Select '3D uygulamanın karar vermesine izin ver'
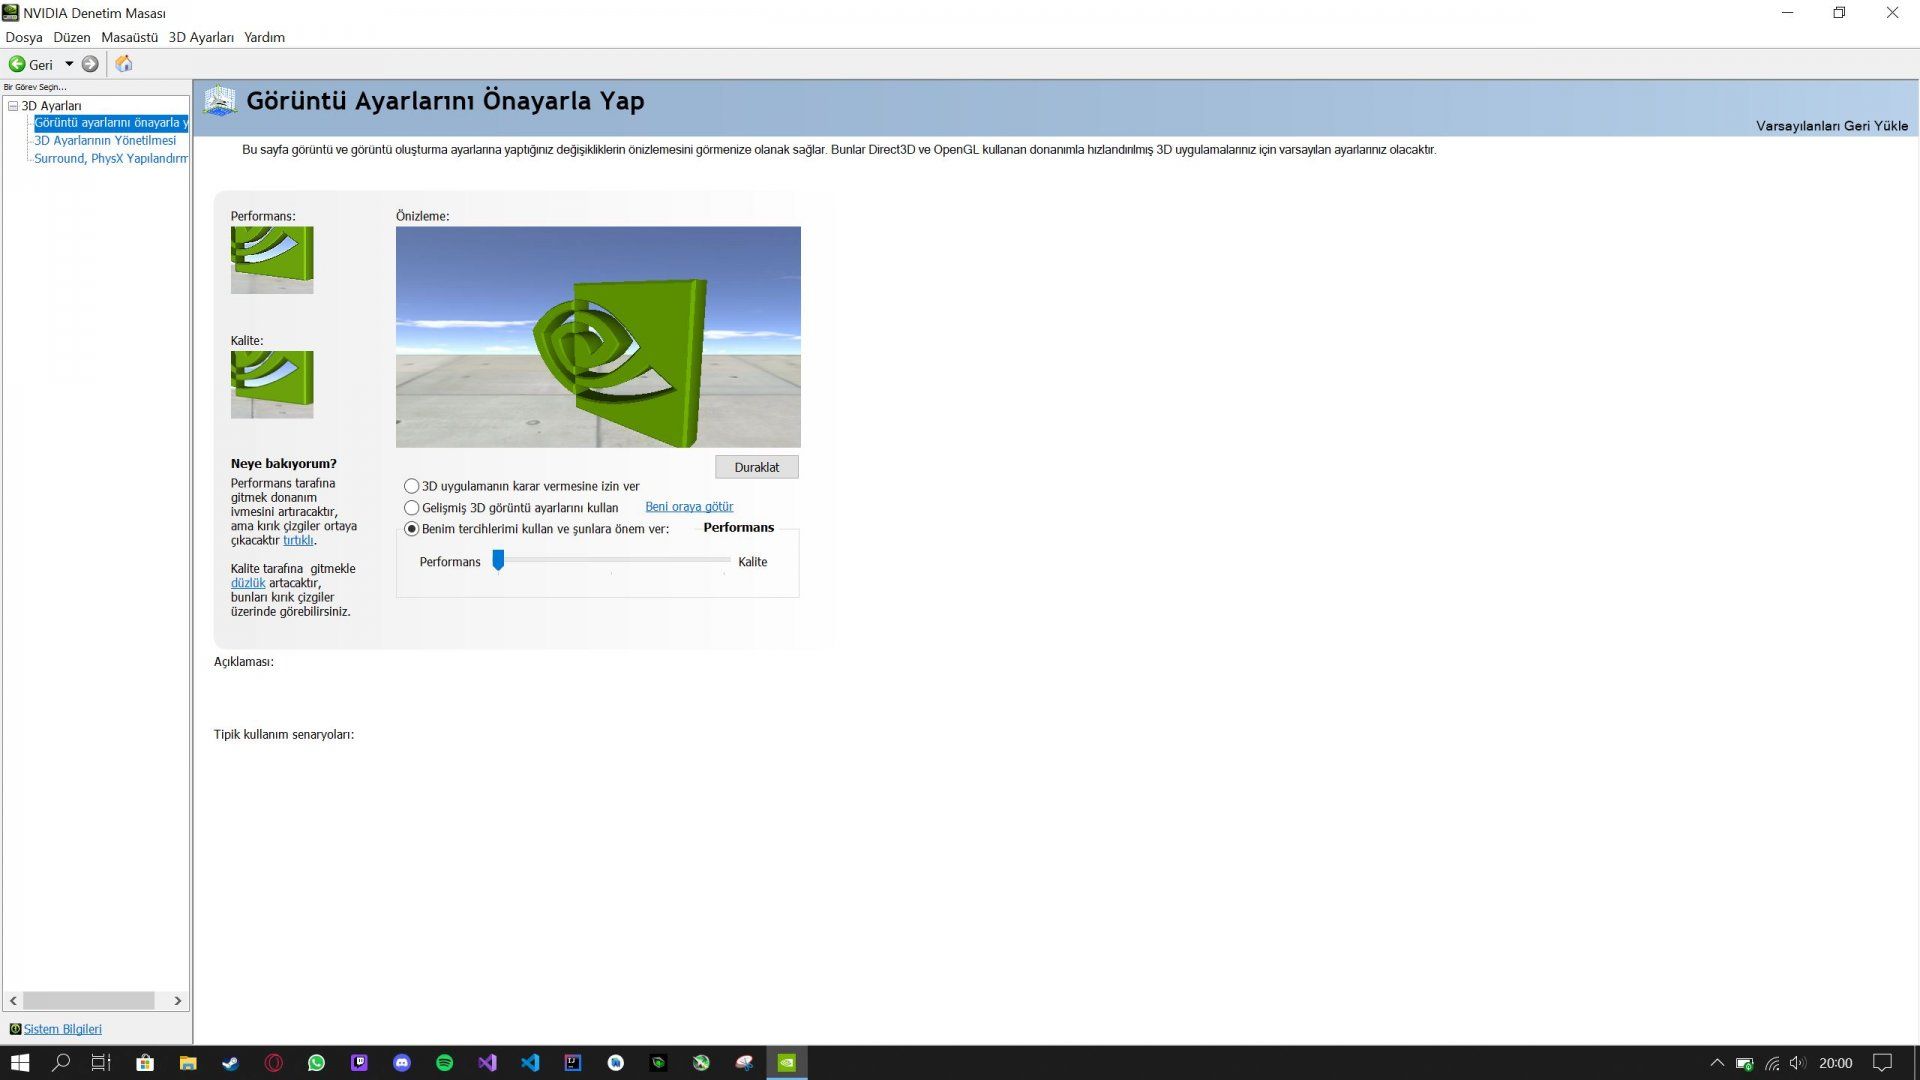 tap(412, 486)
